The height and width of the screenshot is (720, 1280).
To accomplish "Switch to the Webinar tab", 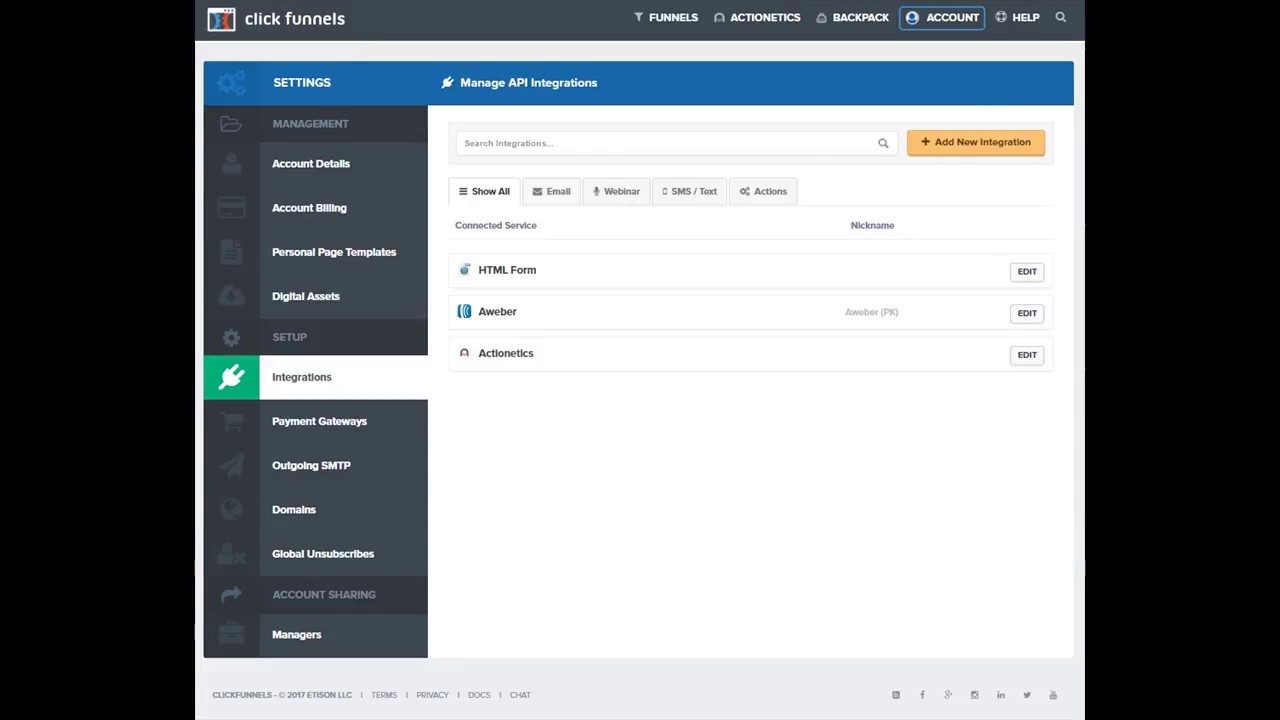I will tap(616, 191).
